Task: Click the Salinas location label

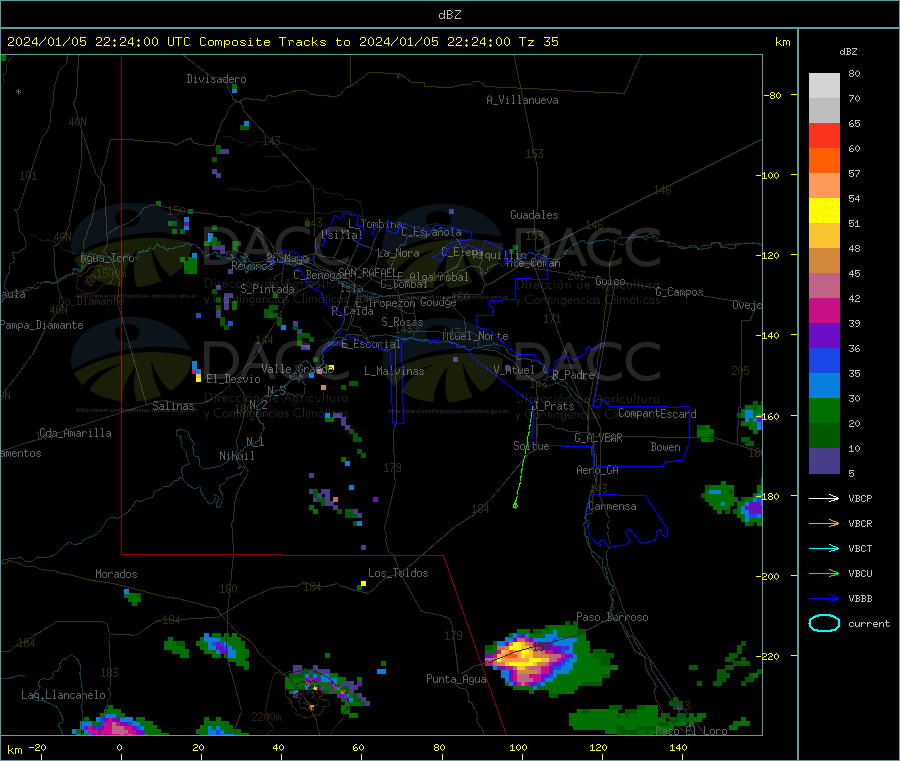Action: [173, 406]
